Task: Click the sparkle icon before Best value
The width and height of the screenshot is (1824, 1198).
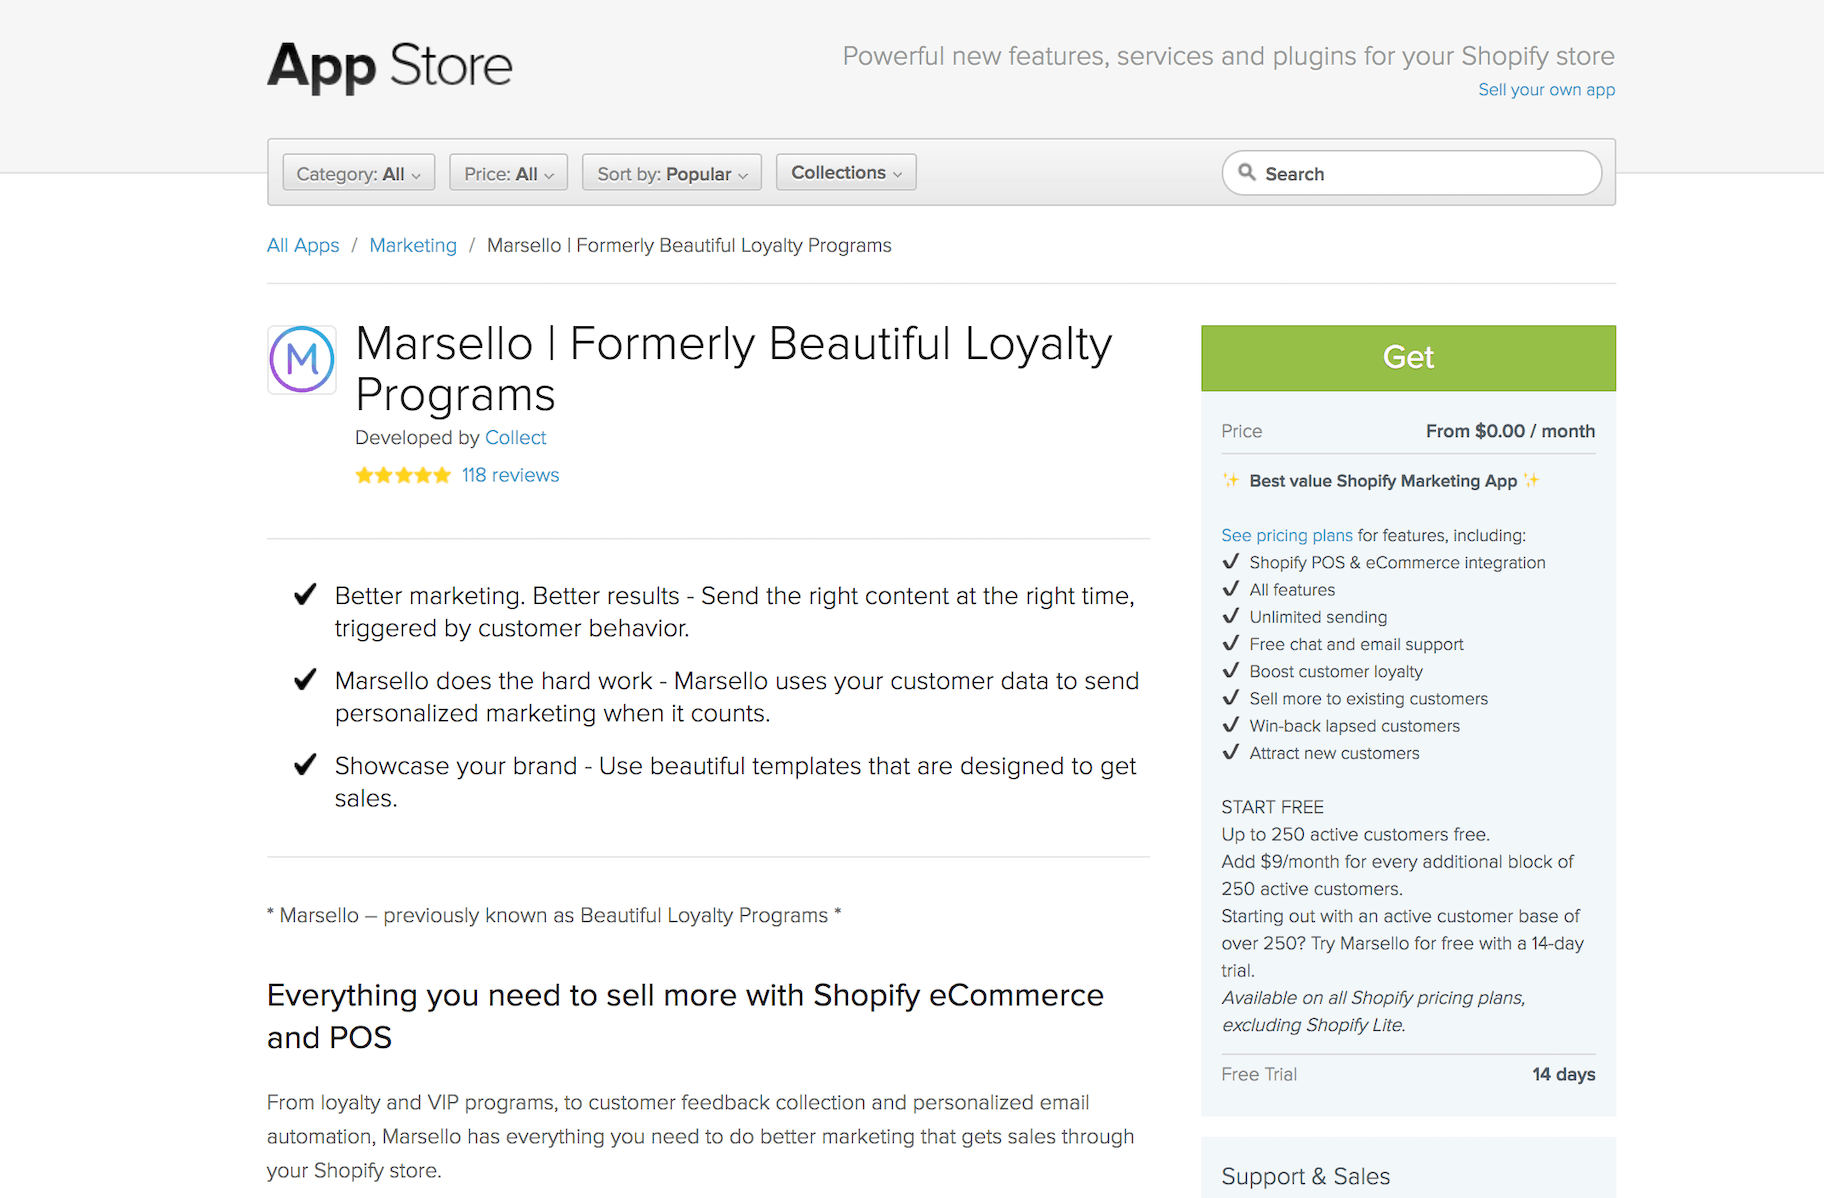Action: [x=1231, y=481]
